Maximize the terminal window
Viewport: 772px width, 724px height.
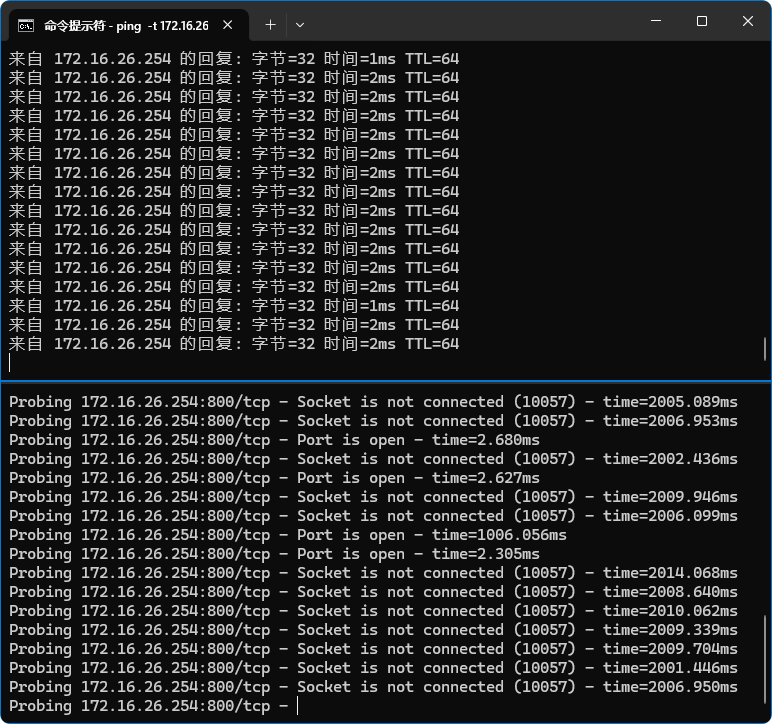702,22
